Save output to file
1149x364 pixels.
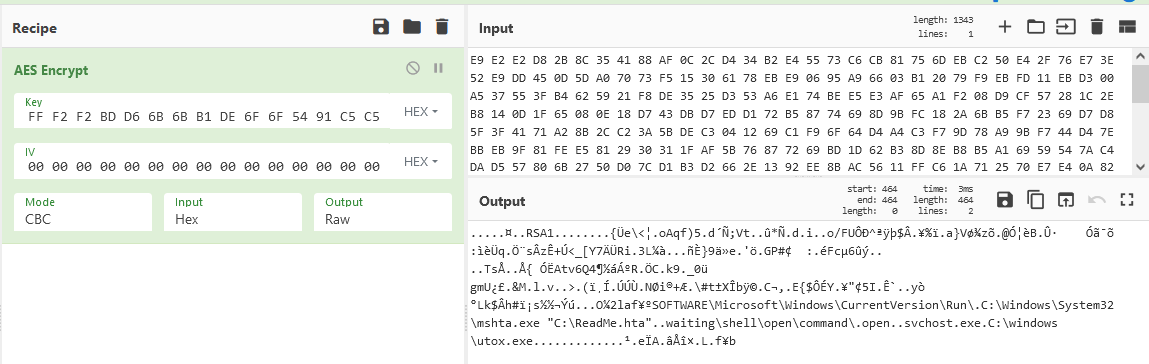coord(1005,199)
